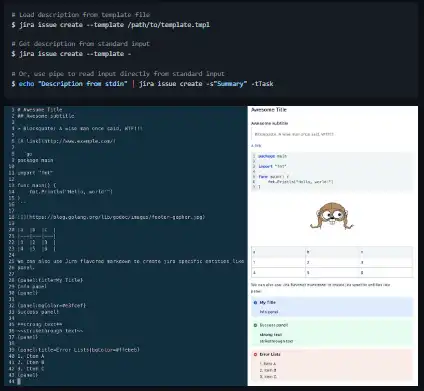Image resolution: width=424 pixels, height=391 pixels.
Task: Click 'func main()' line in rendered code block
Action: pos(274,177)
